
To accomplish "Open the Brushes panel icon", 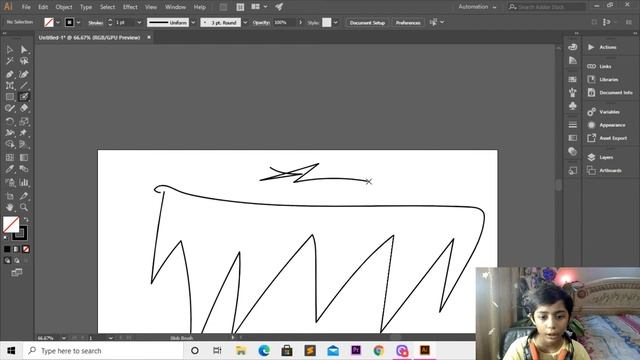I will (573, 93).
